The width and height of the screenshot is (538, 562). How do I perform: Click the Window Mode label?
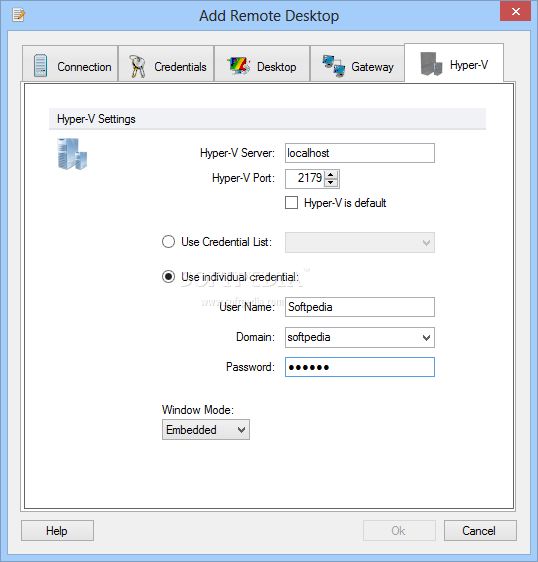pyautogui.click(x=198, y=410)
